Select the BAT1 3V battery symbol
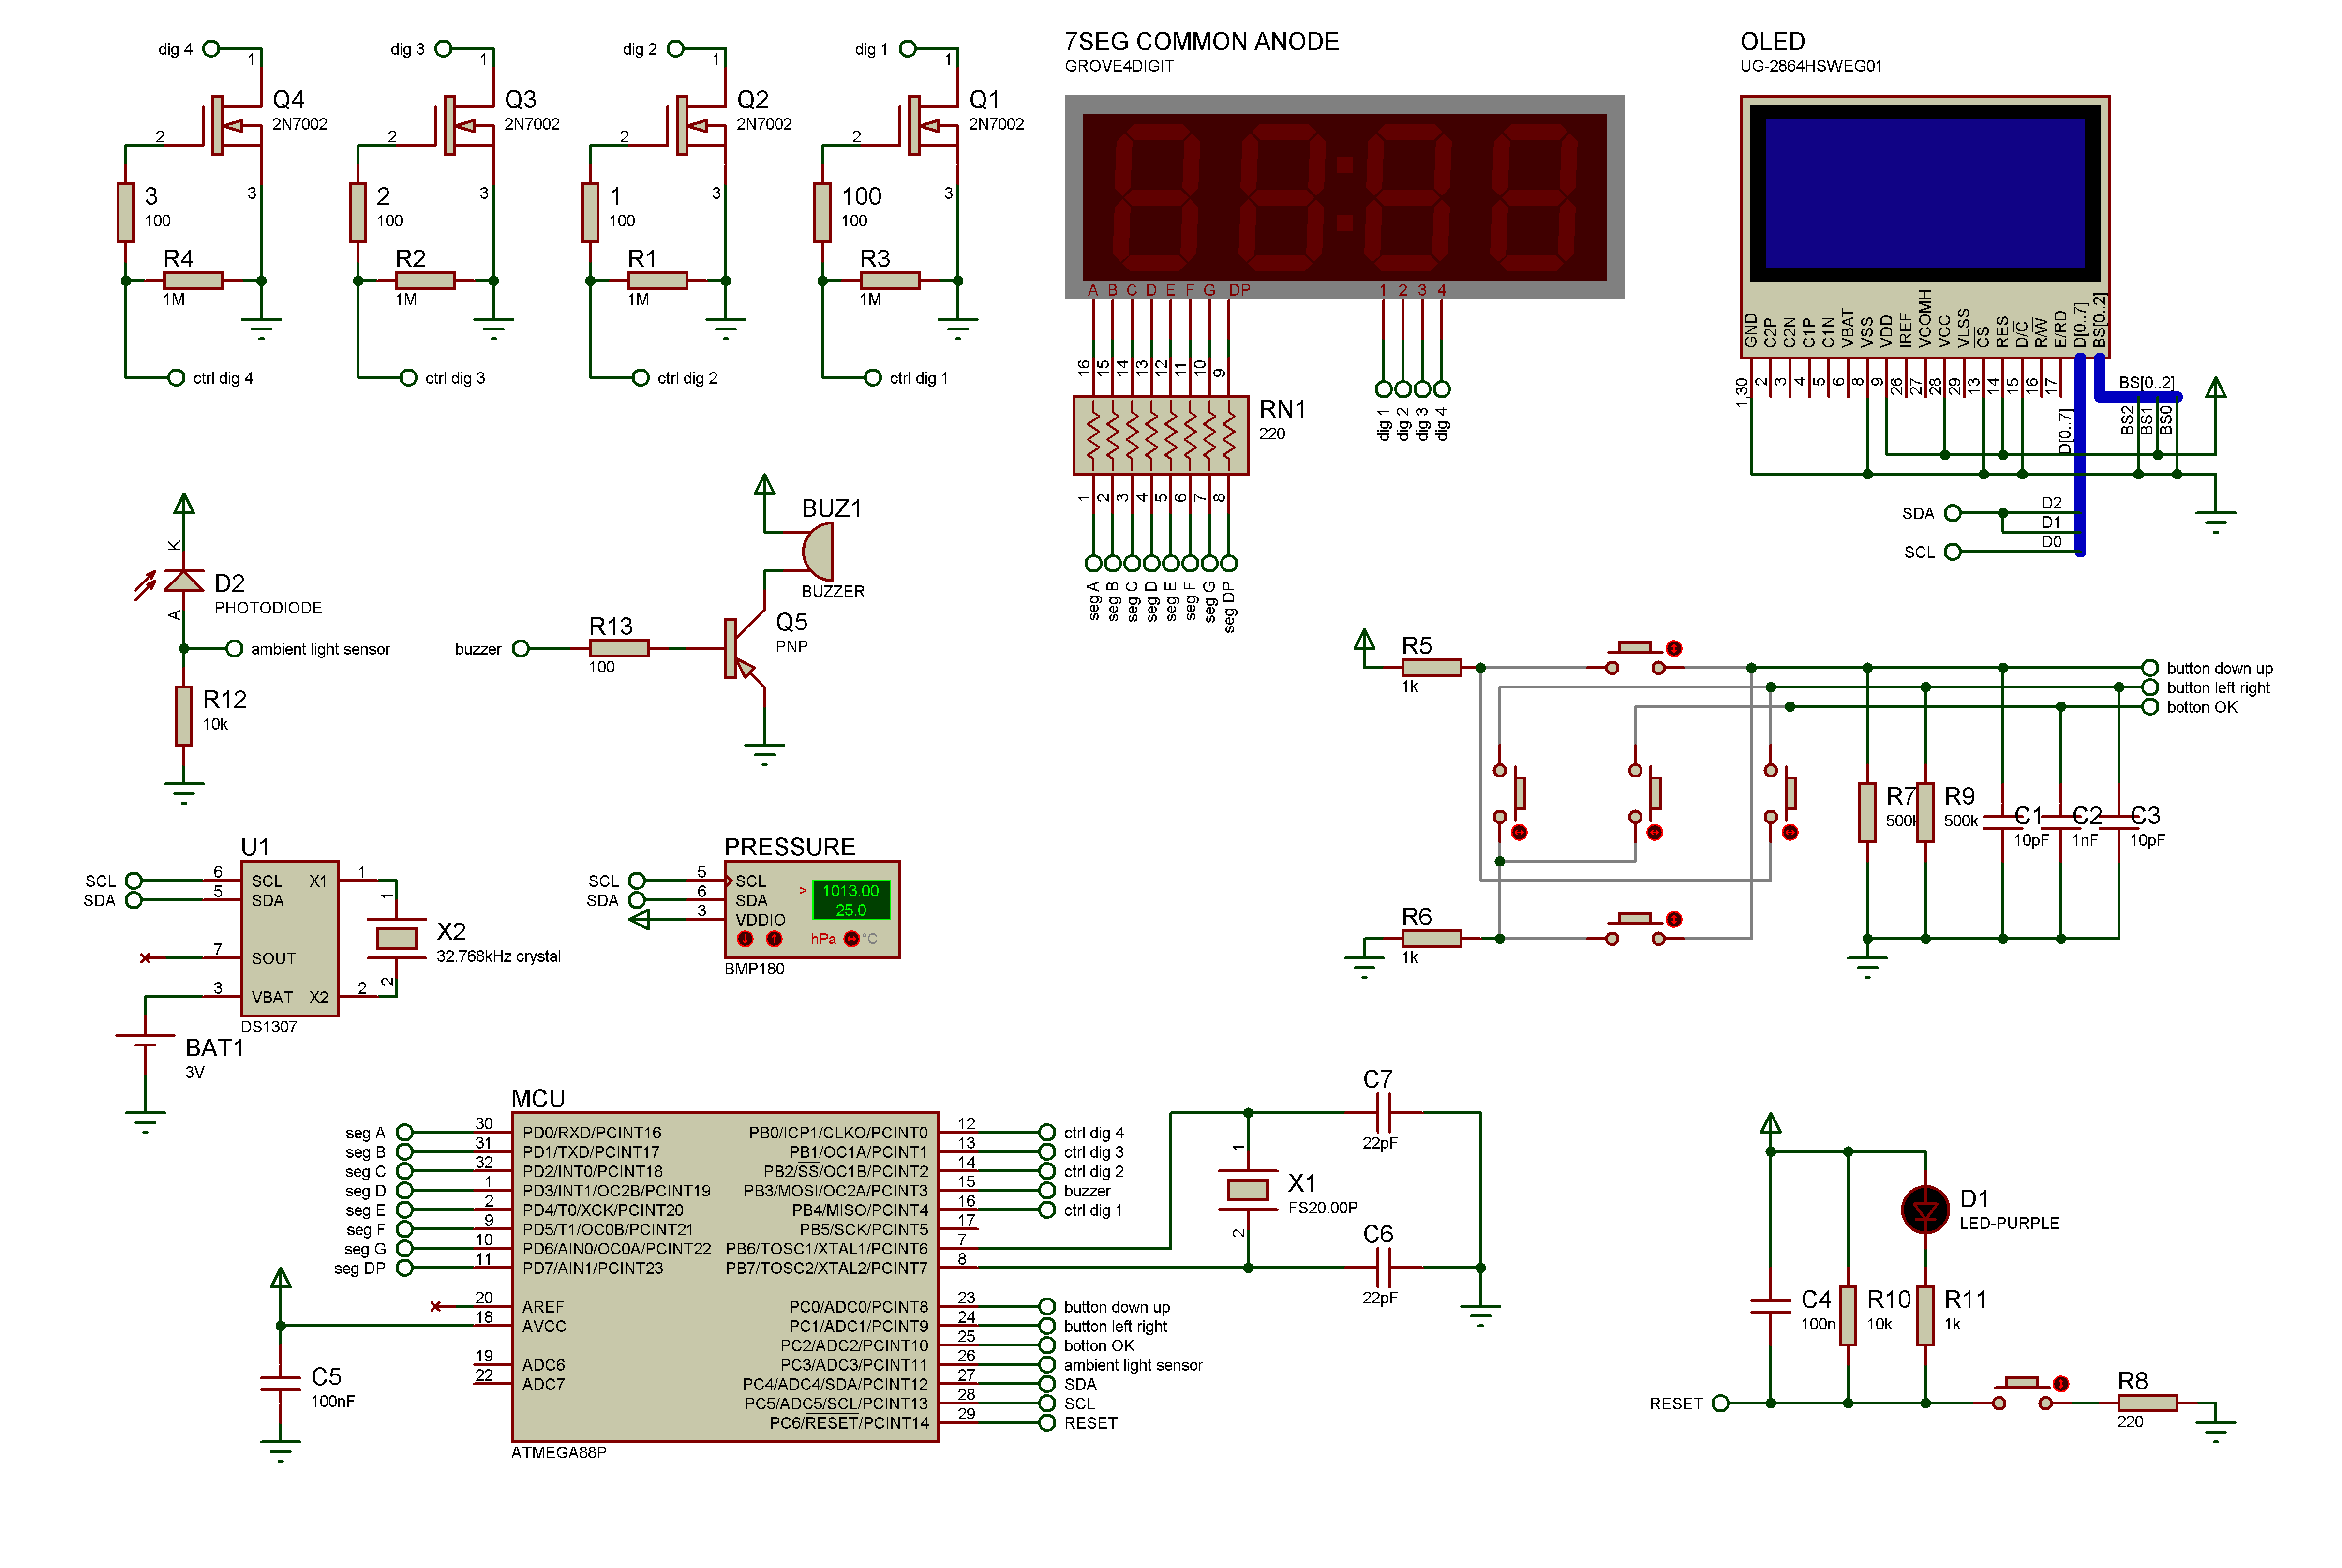The width and height of the screenshot is (2342, 1568). (146, 1041)
